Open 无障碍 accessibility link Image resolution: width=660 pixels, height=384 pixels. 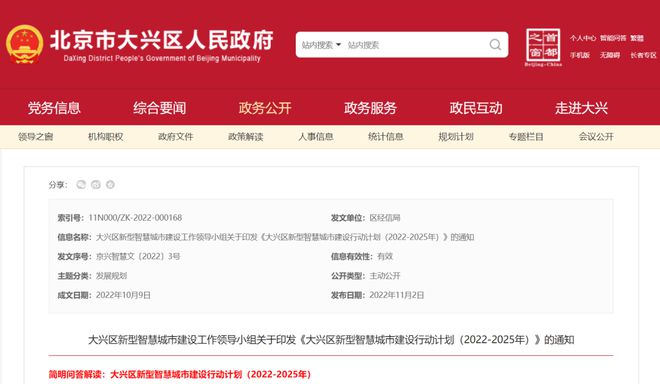click(610, 55)
